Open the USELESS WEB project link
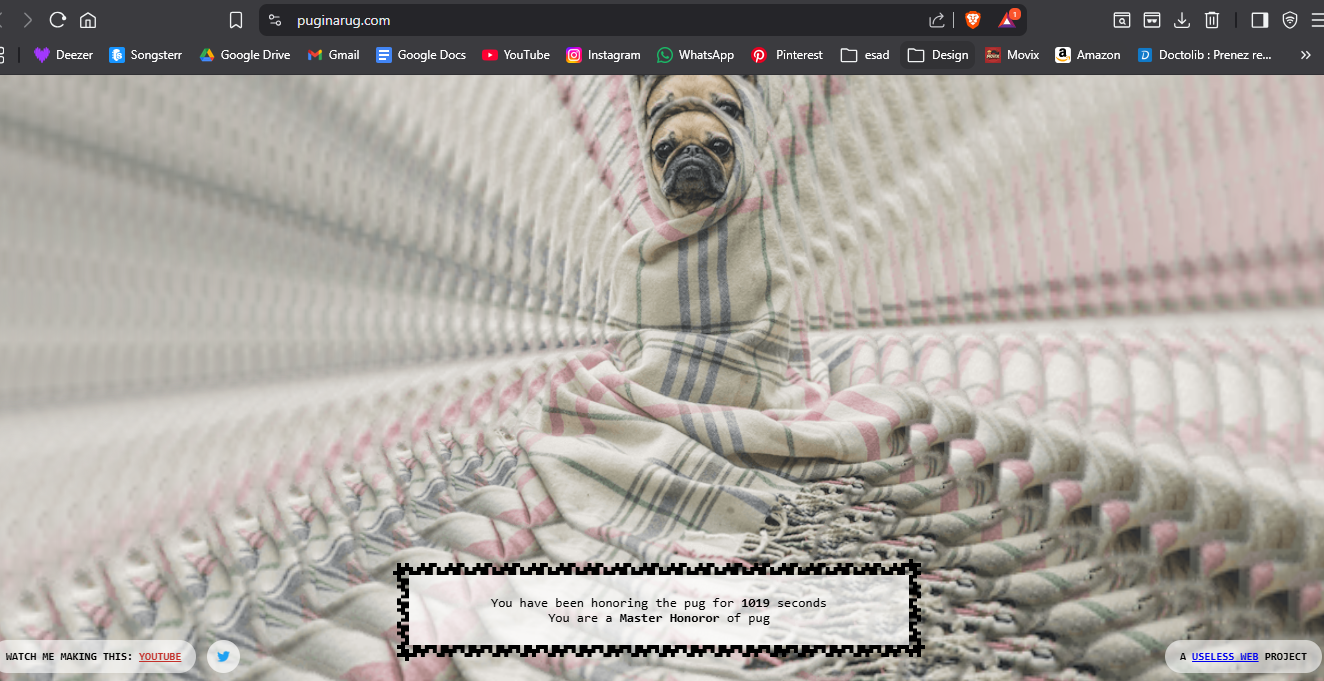Viewport: 1324px width, 681px height. (x=1225, y=657)
